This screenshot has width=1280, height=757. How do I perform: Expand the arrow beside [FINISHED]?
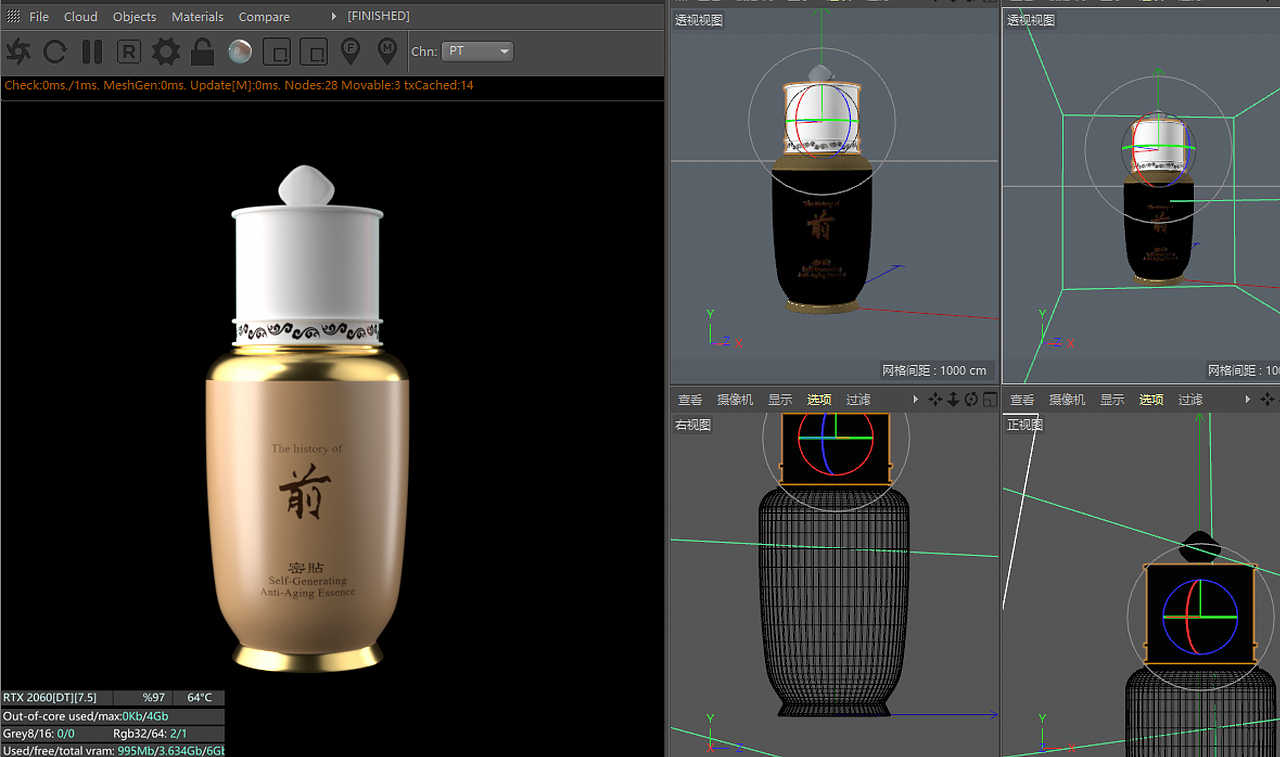coord(334,17)
